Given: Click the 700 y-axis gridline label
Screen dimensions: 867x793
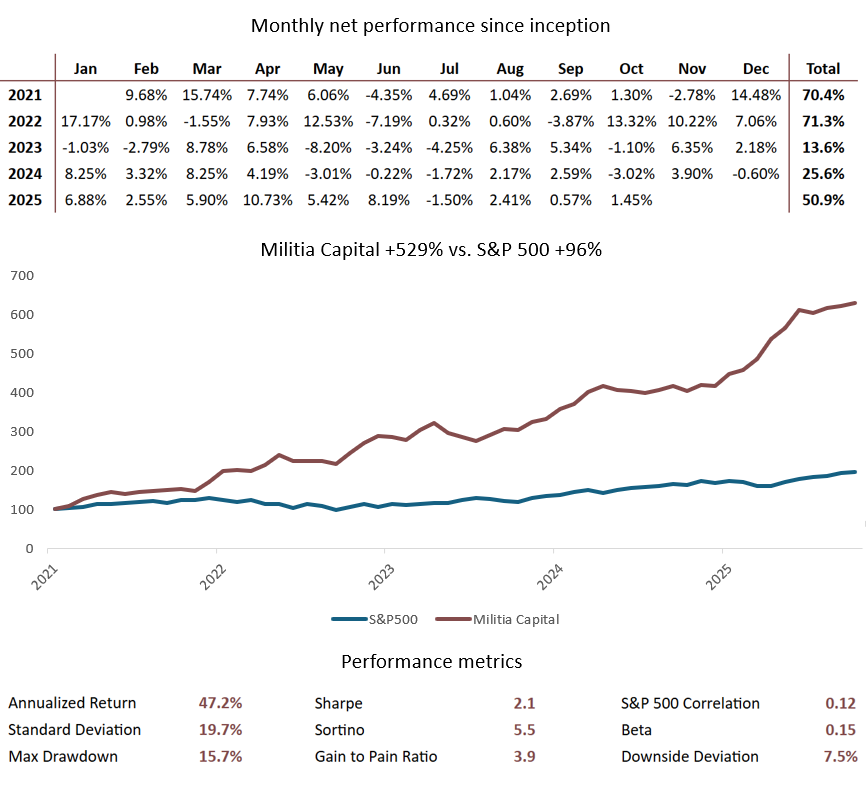Looking at the screenshot, I should (21, 275).
